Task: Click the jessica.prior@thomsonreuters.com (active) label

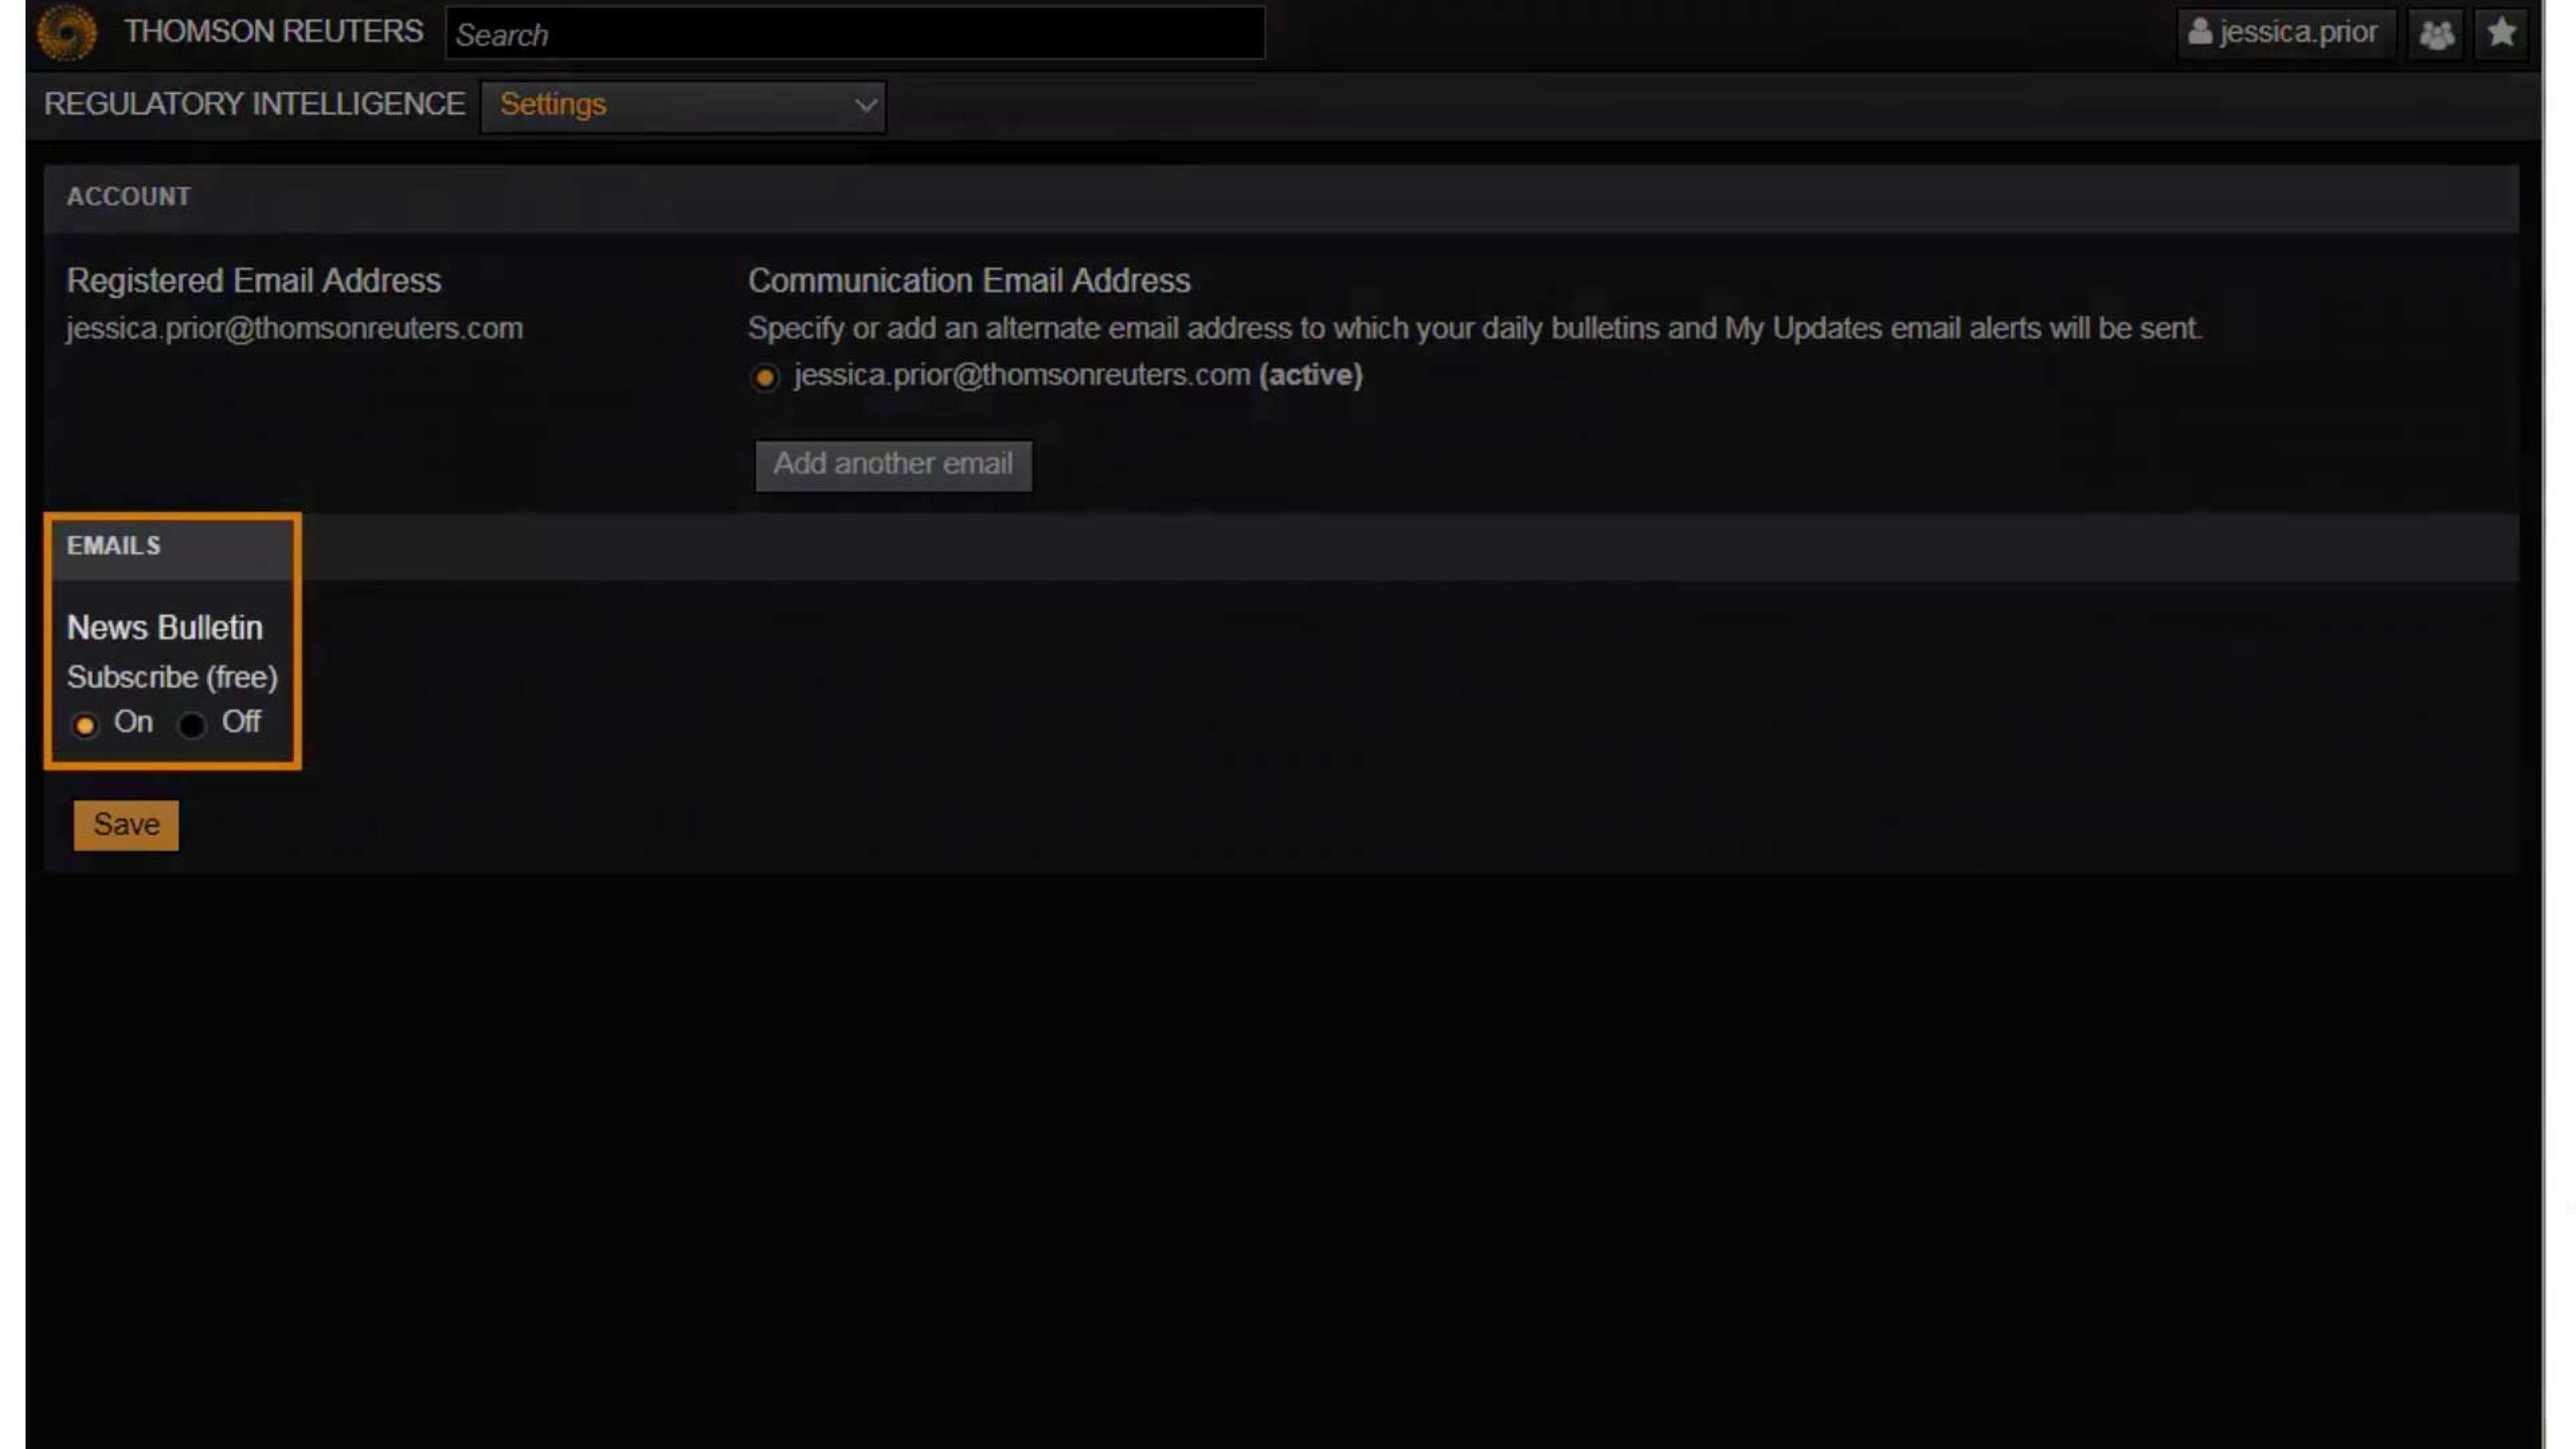Action: click(1077, 375)
